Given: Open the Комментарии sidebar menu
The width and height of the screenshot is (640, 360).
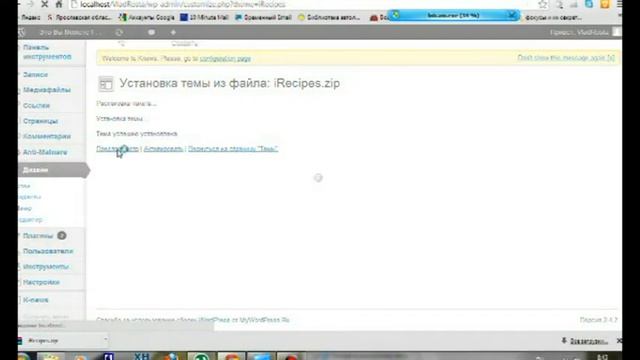Looking at the screenshot, I should (x=47, y=136).
